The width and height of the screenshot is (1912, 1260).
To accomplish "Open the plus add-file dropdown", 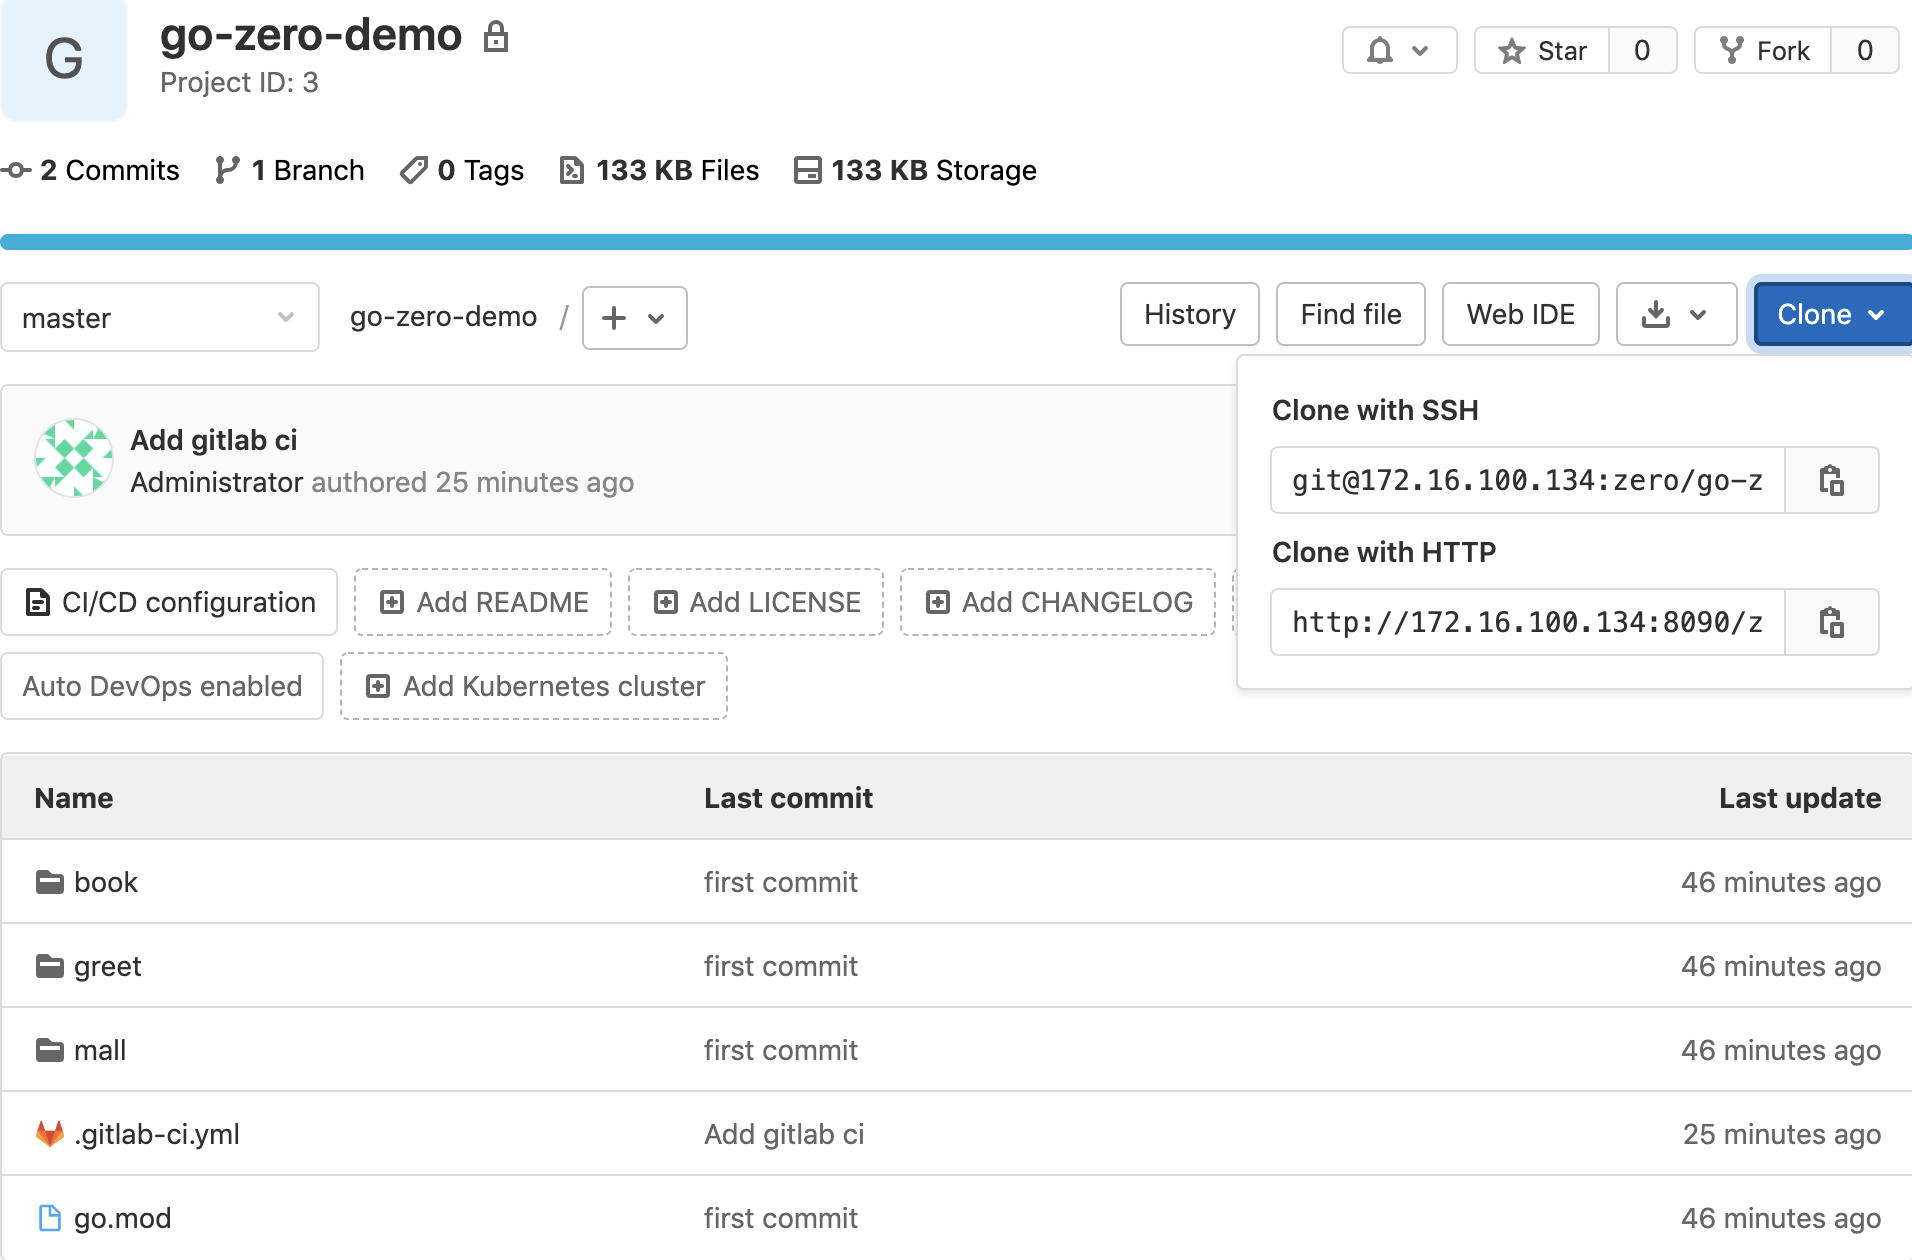I will (634, 318).
